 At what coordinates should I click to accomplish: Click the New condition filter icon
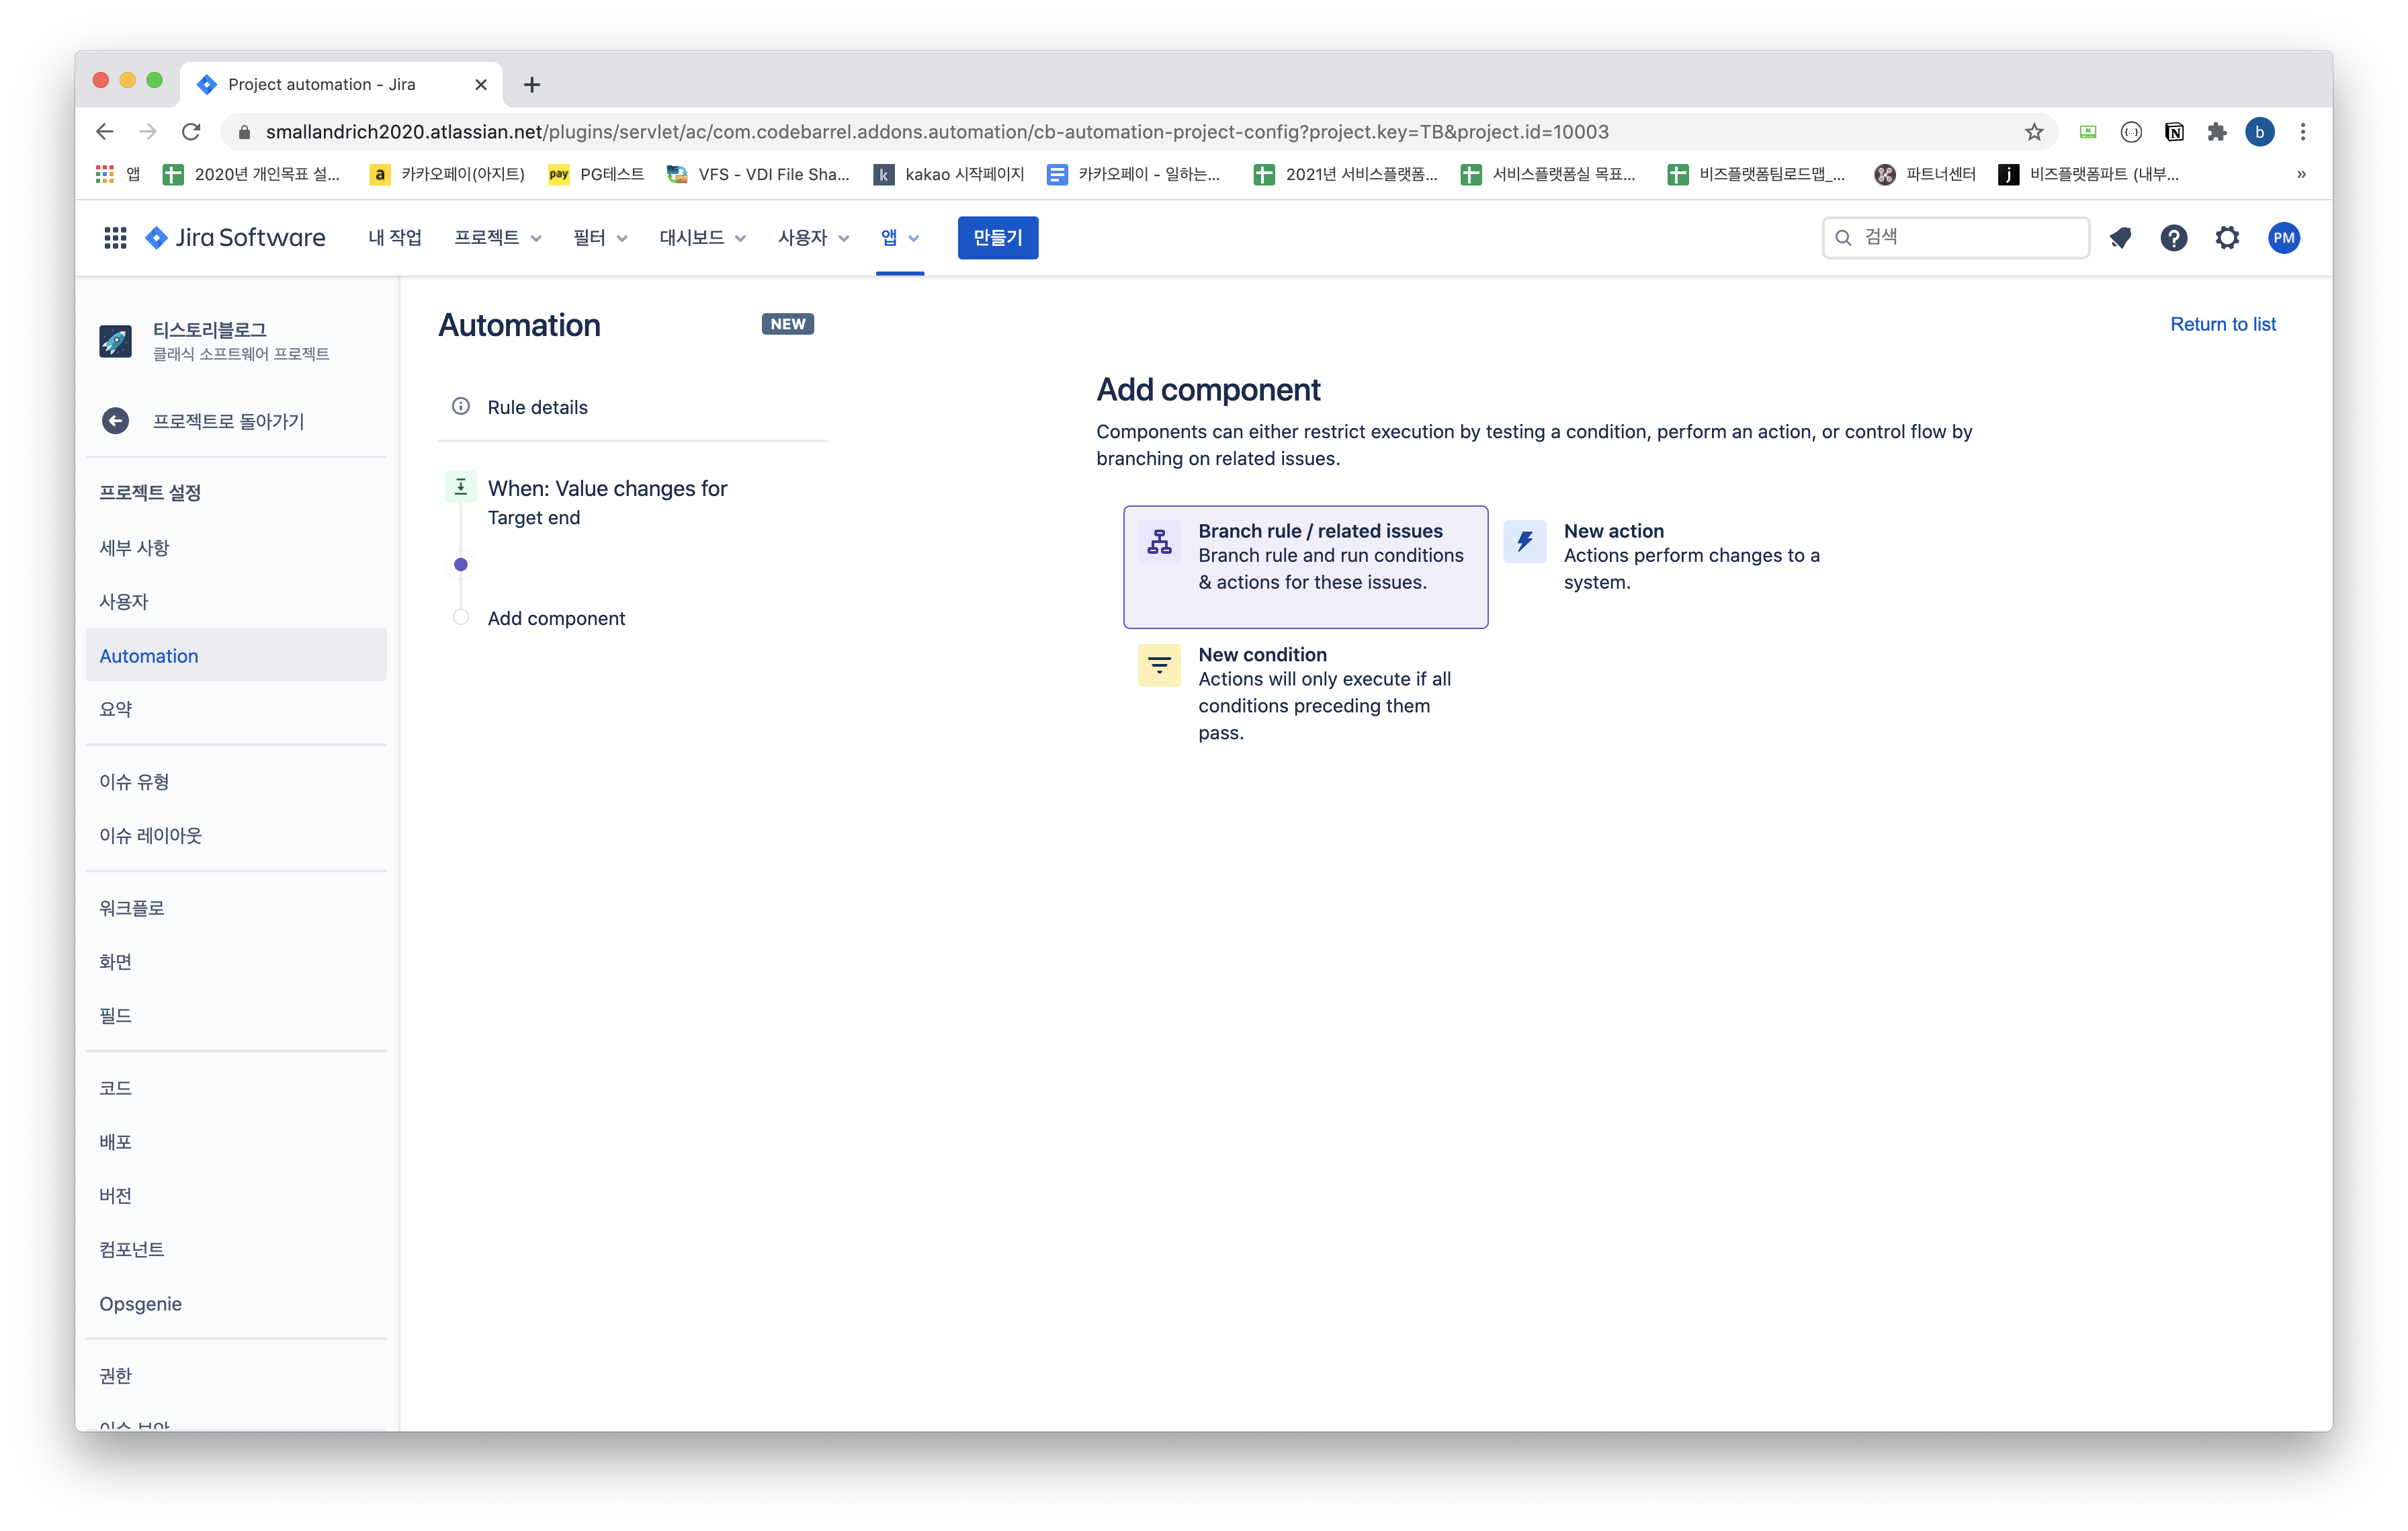(1159, 665)
